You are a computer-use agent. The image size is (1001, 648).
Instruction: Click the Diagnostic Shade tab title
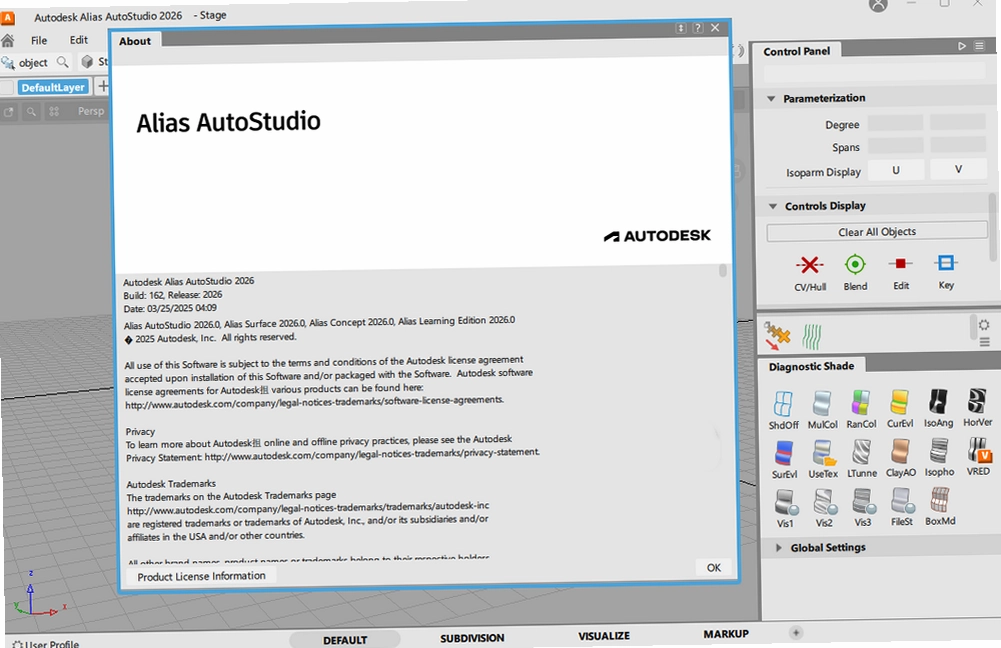click(811, 366)
